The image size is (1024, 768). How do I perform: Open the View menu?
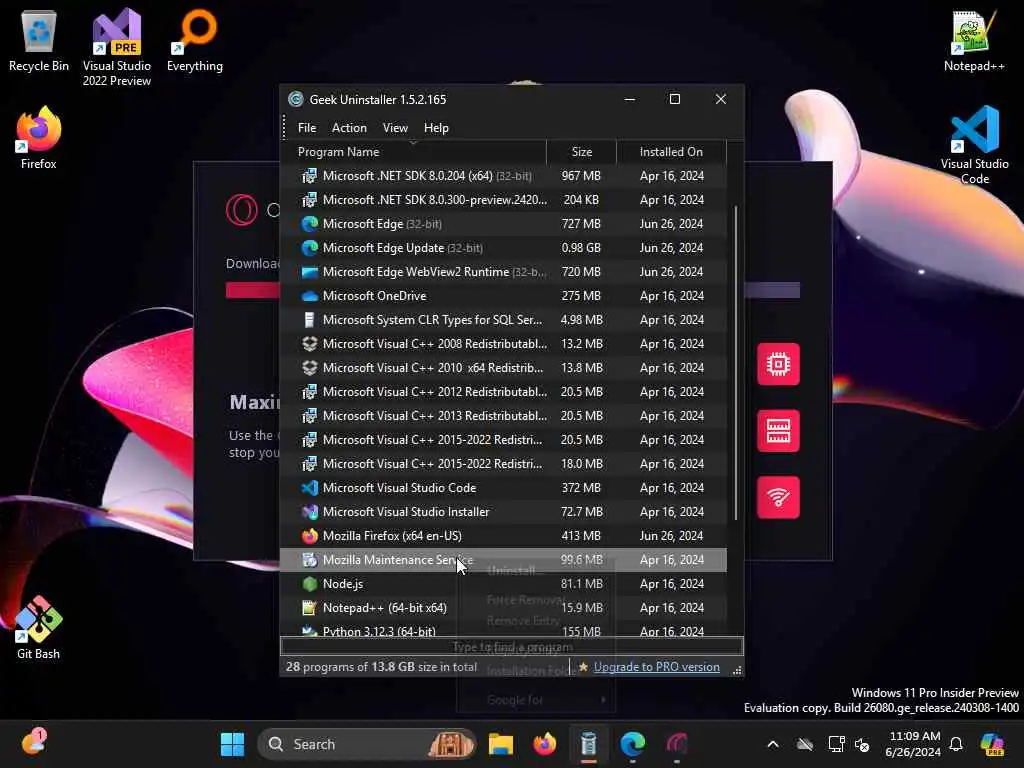click(395, 128)
